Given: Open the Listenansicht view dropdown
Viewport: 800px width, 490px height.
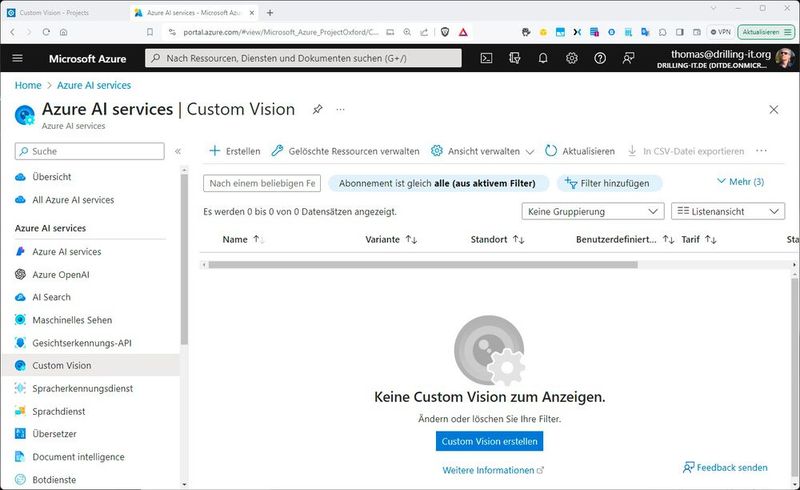Looking at the screenshot, I should [x=728, y=211].
